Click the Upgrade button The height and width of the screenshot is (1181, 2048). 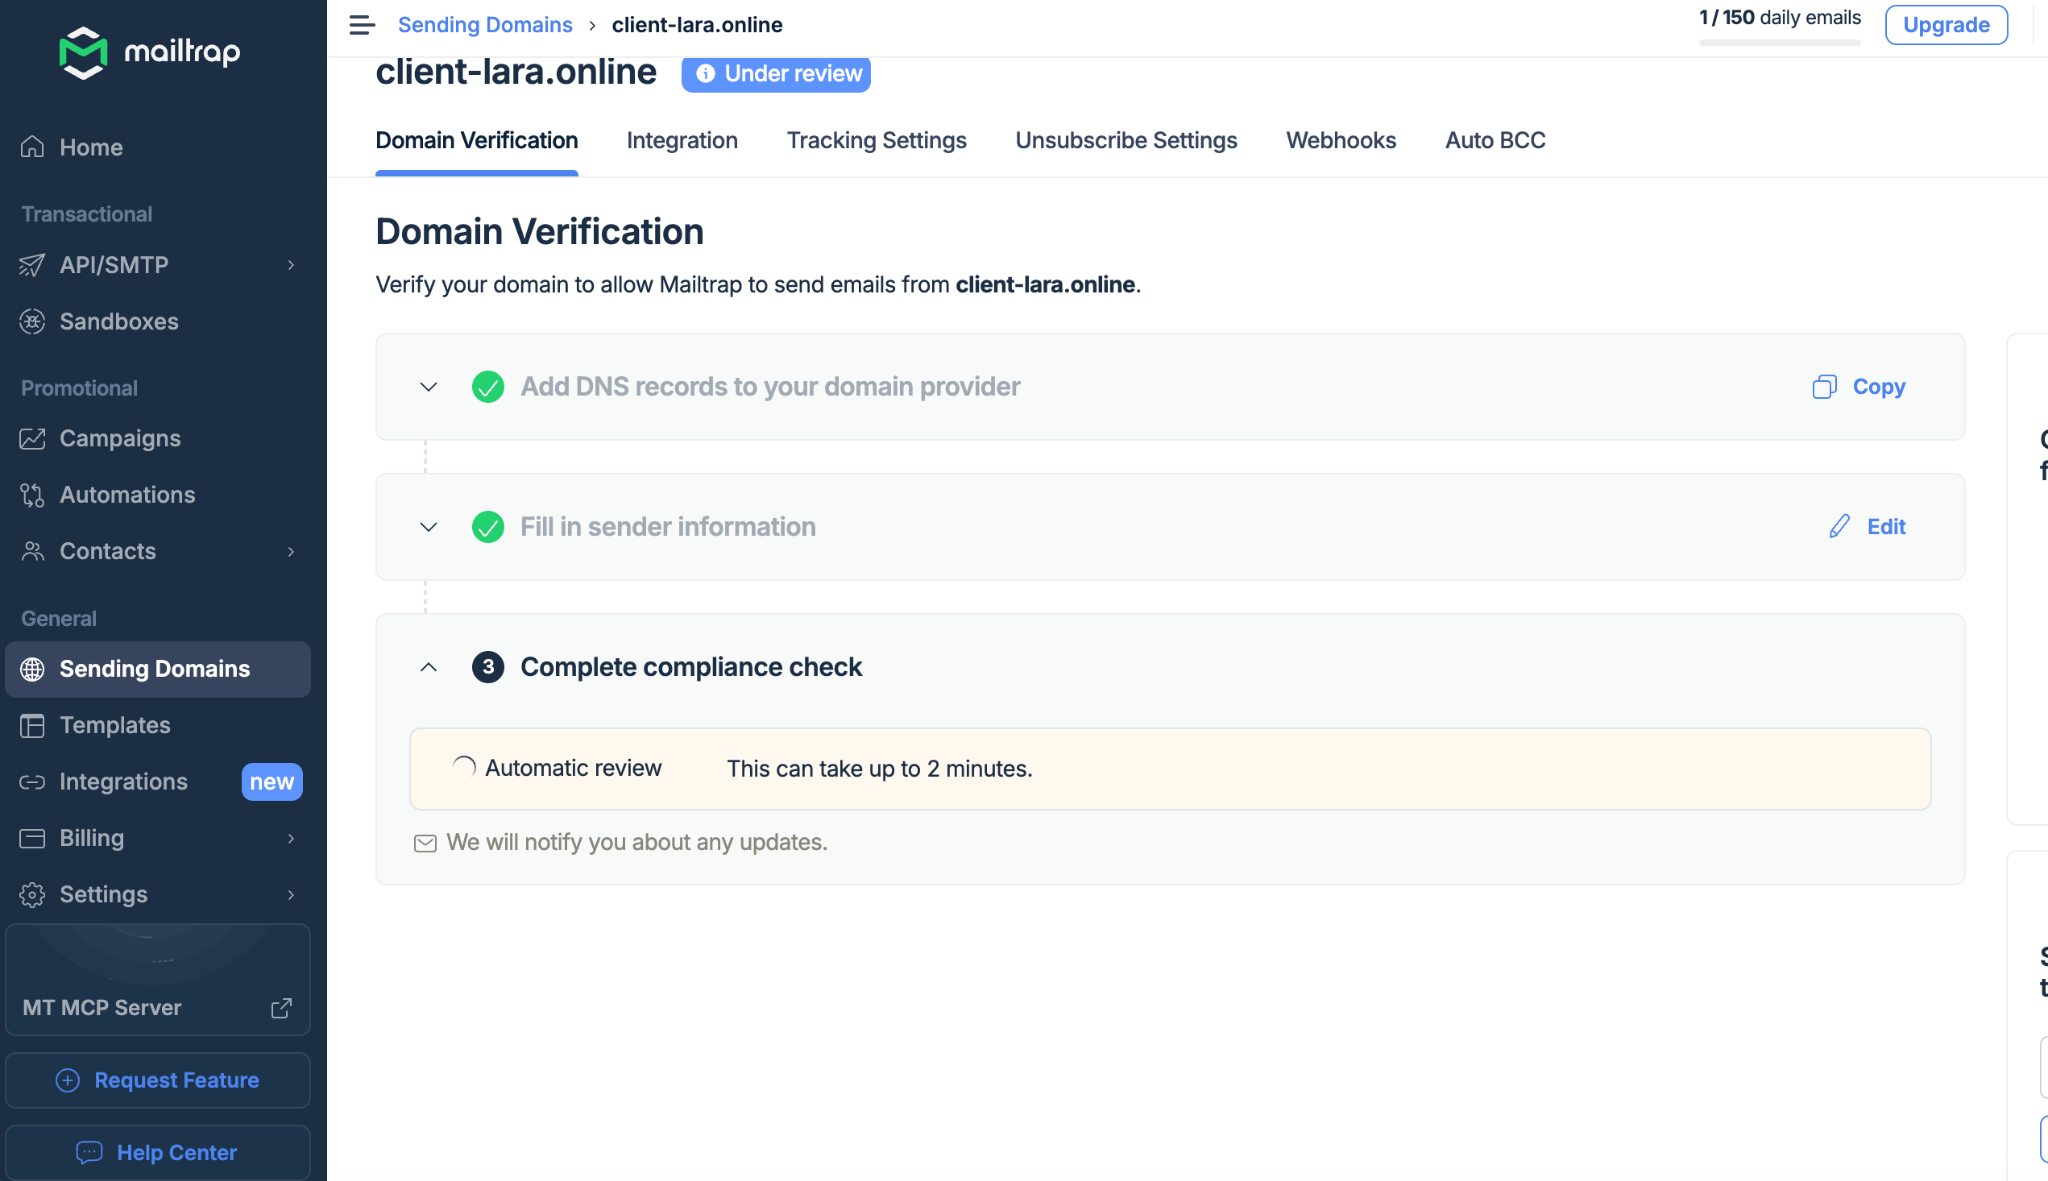(1945, 25)
